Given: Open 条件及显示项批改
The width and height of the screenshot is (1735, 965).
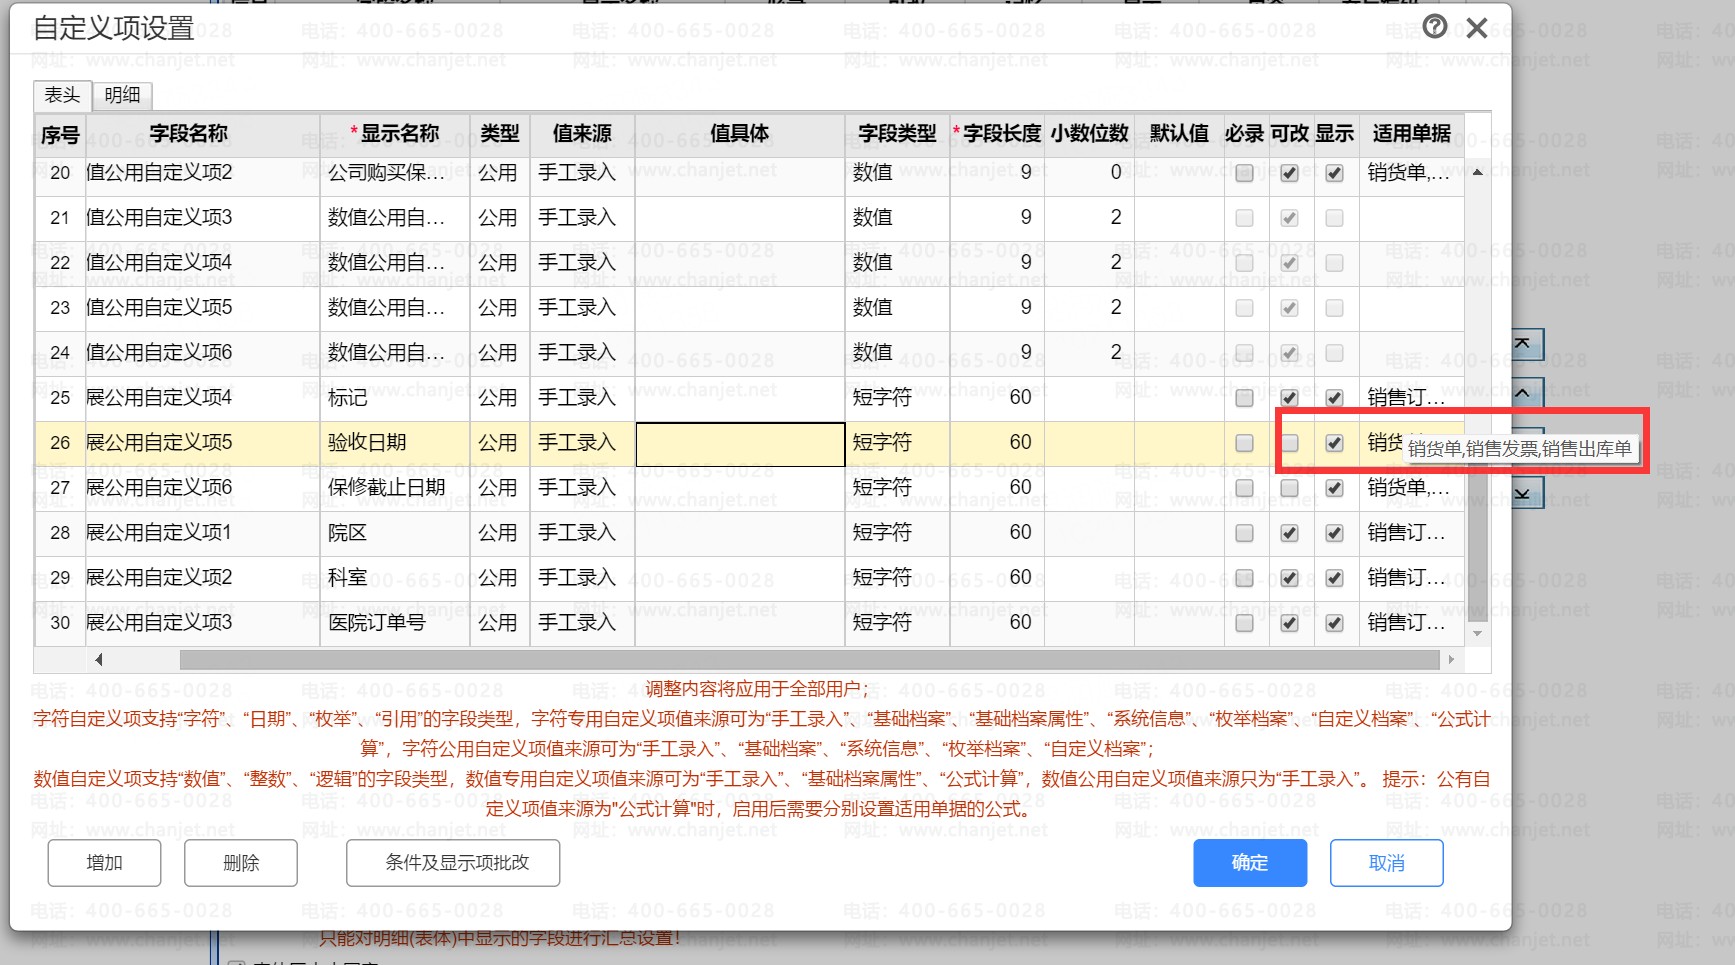Looking at the screenshot, I should point(453,862).
